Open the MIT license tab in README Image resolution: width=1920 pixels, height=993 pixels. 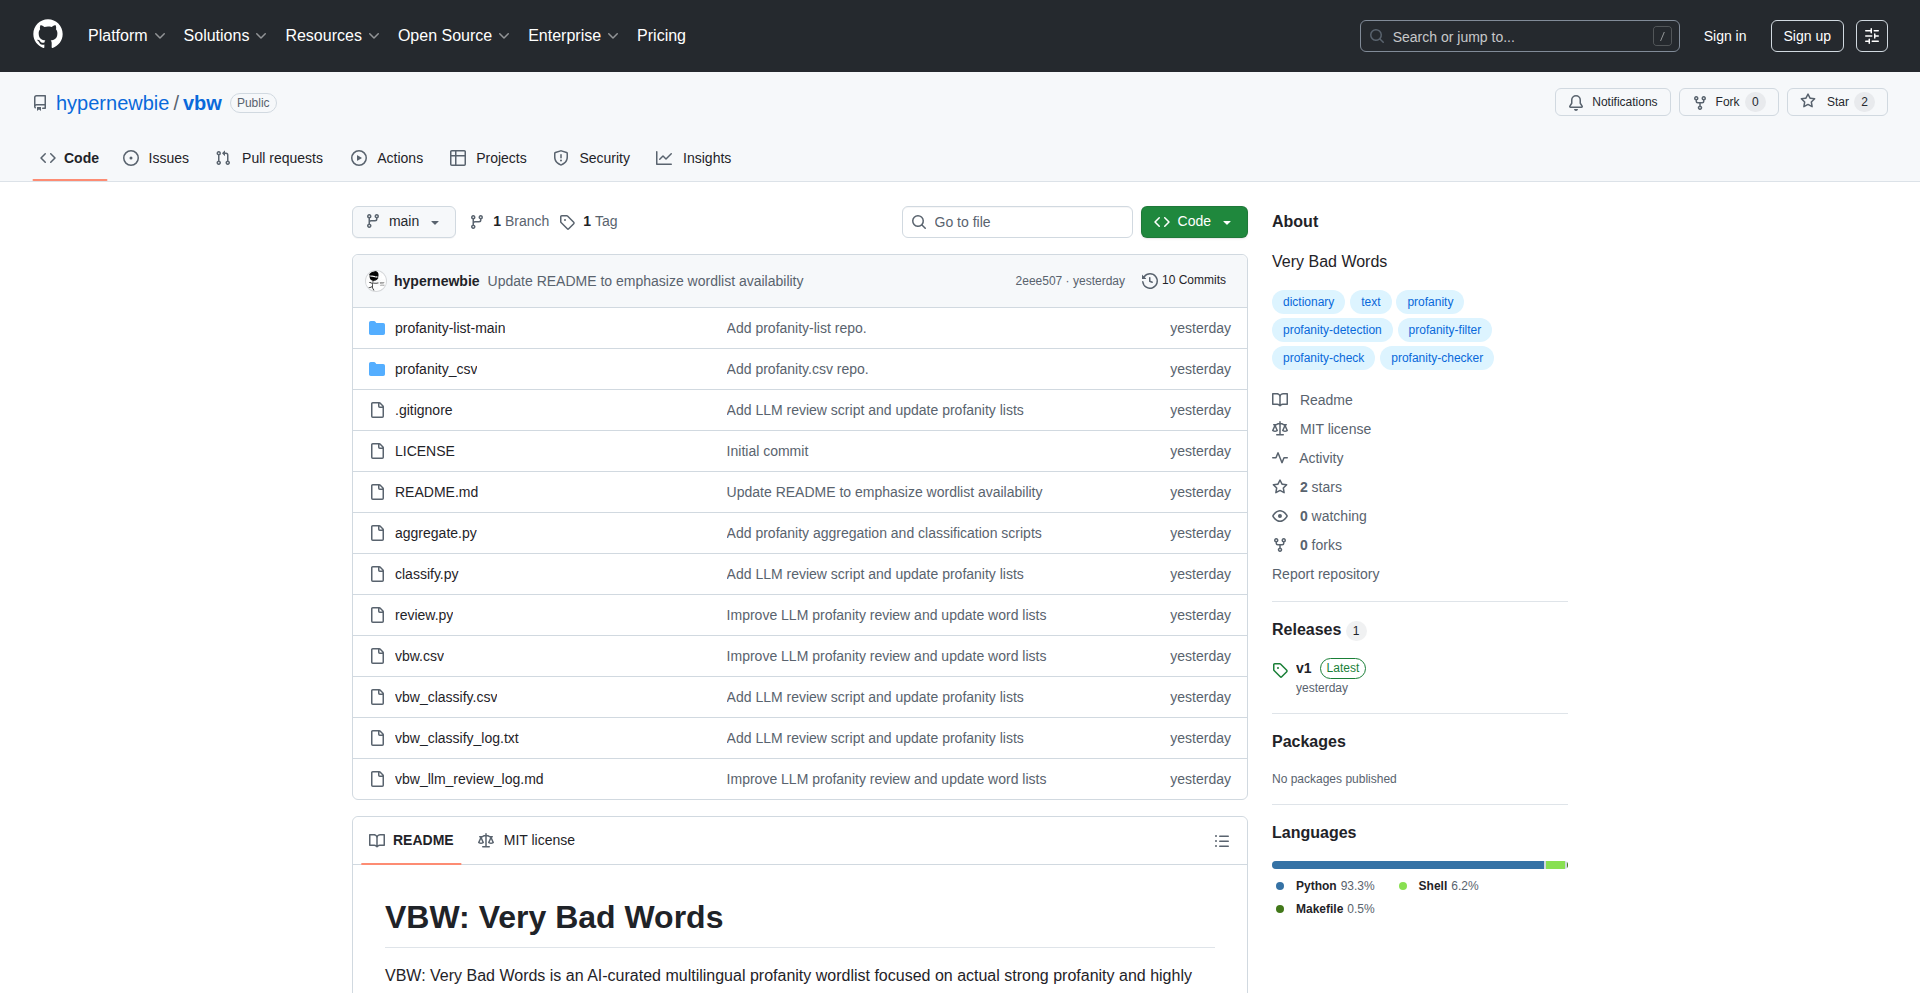click(x=527, y=840)
